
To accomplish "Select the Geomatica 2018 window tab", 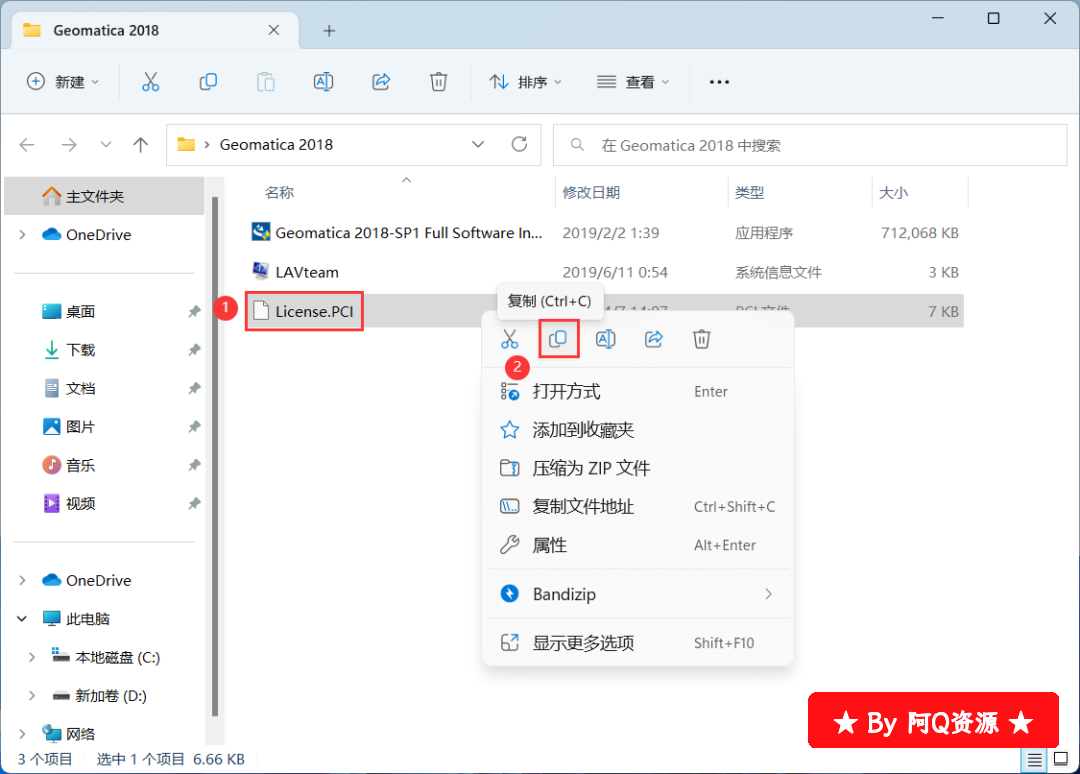I will click(x=155, y=30).
